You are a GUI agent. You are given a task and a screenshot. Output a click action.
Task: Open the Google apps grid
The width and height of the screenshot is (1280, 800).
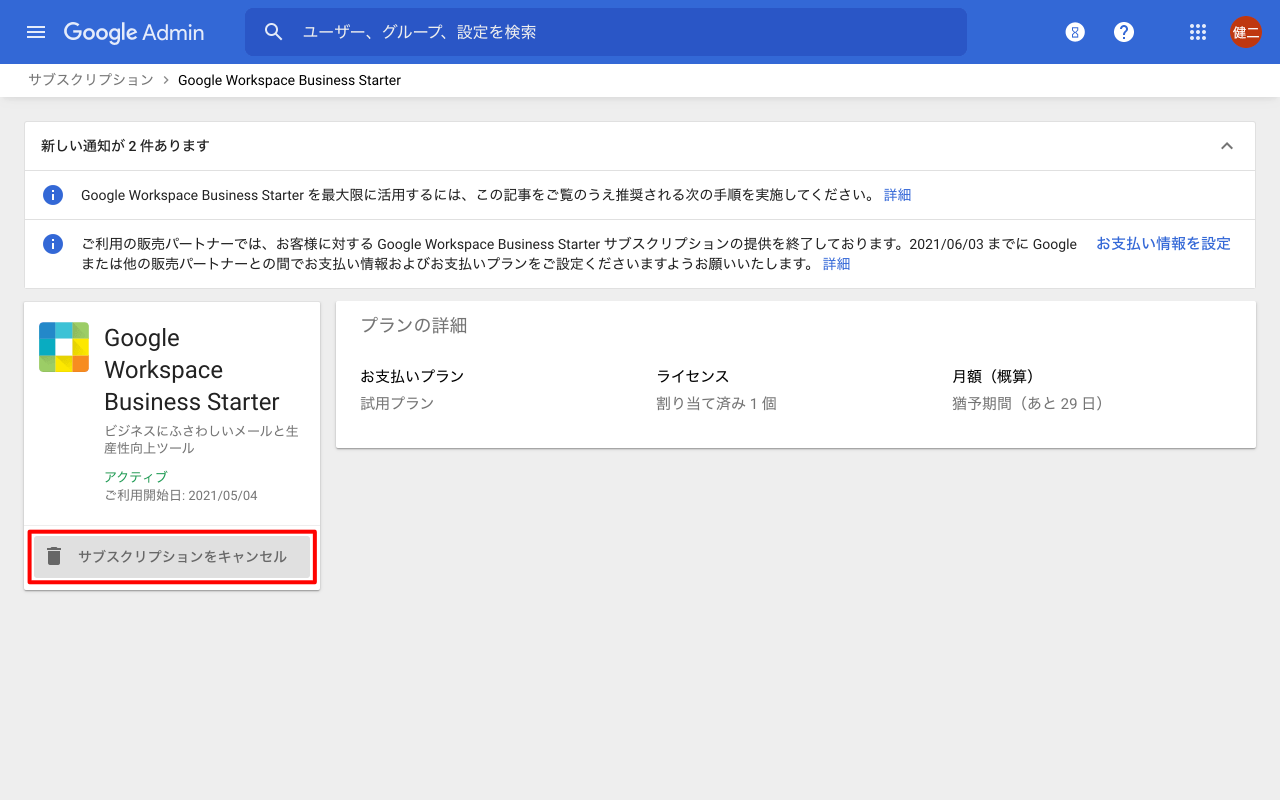pyautogui.click(x=1198, y=32)
